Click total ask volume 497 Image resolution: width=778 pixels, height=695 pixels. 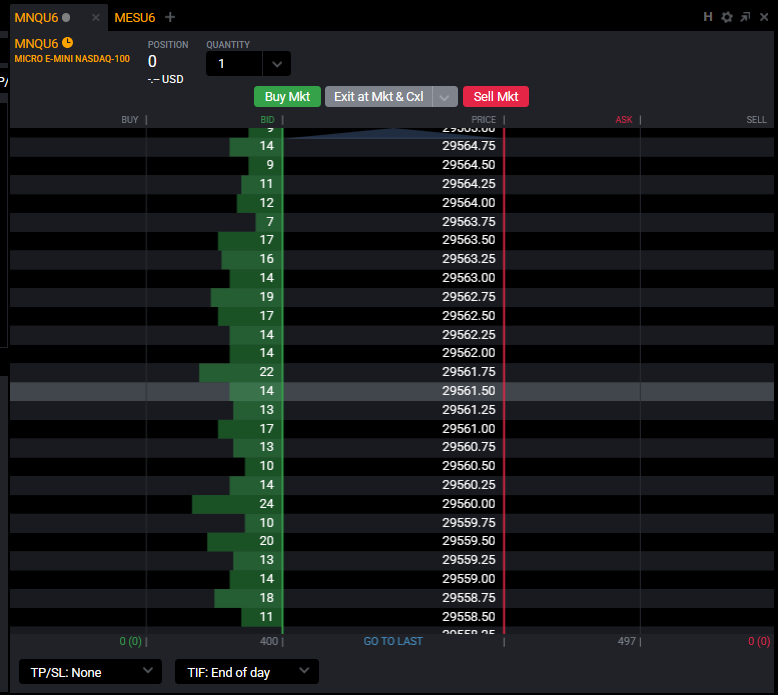click(627, 641)
